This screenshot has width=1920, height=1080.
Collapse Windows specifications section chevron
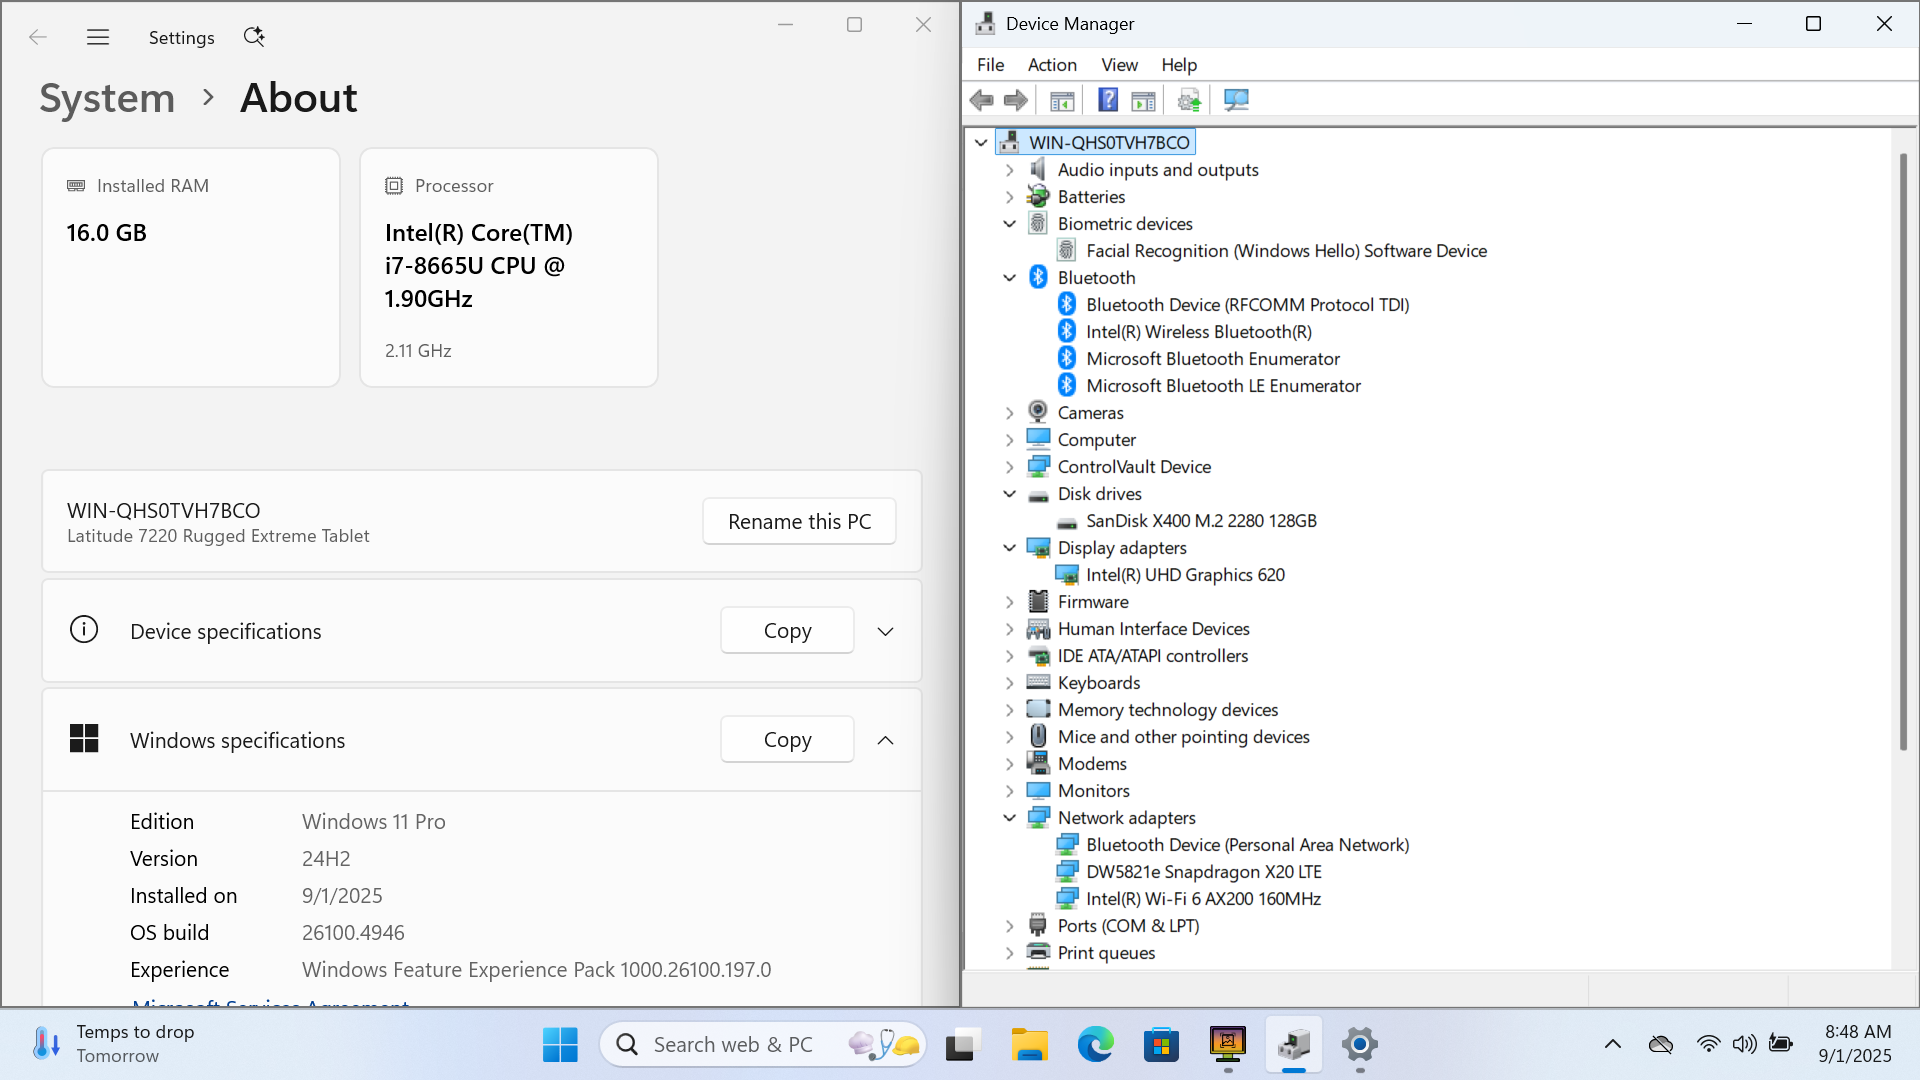(x=885, y=740)
